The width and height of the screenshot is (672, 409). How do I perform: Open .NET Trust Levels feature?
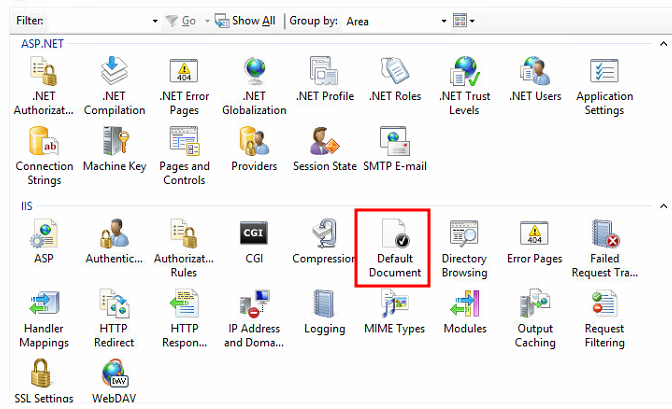point(465,87)
